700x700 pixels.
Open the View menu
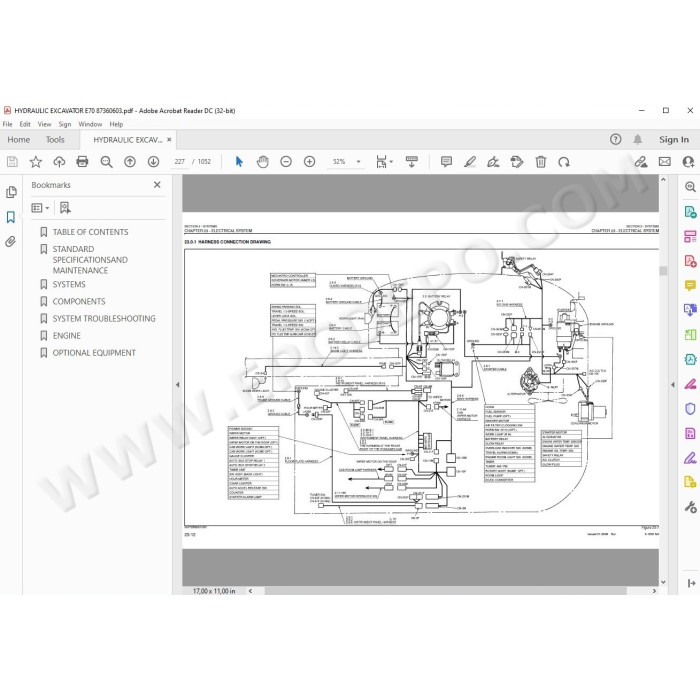44,124
